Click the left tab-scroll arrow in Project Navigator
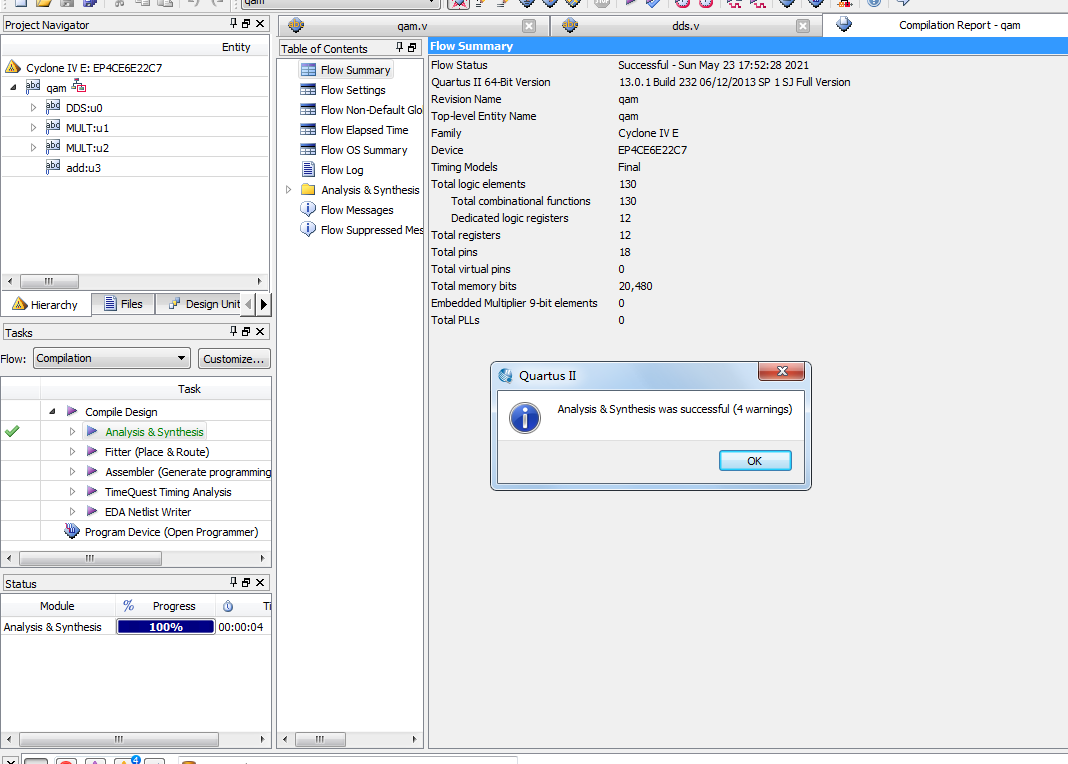Image resolution: width=1068 pixels, height=764 pixels. point(248,304)
